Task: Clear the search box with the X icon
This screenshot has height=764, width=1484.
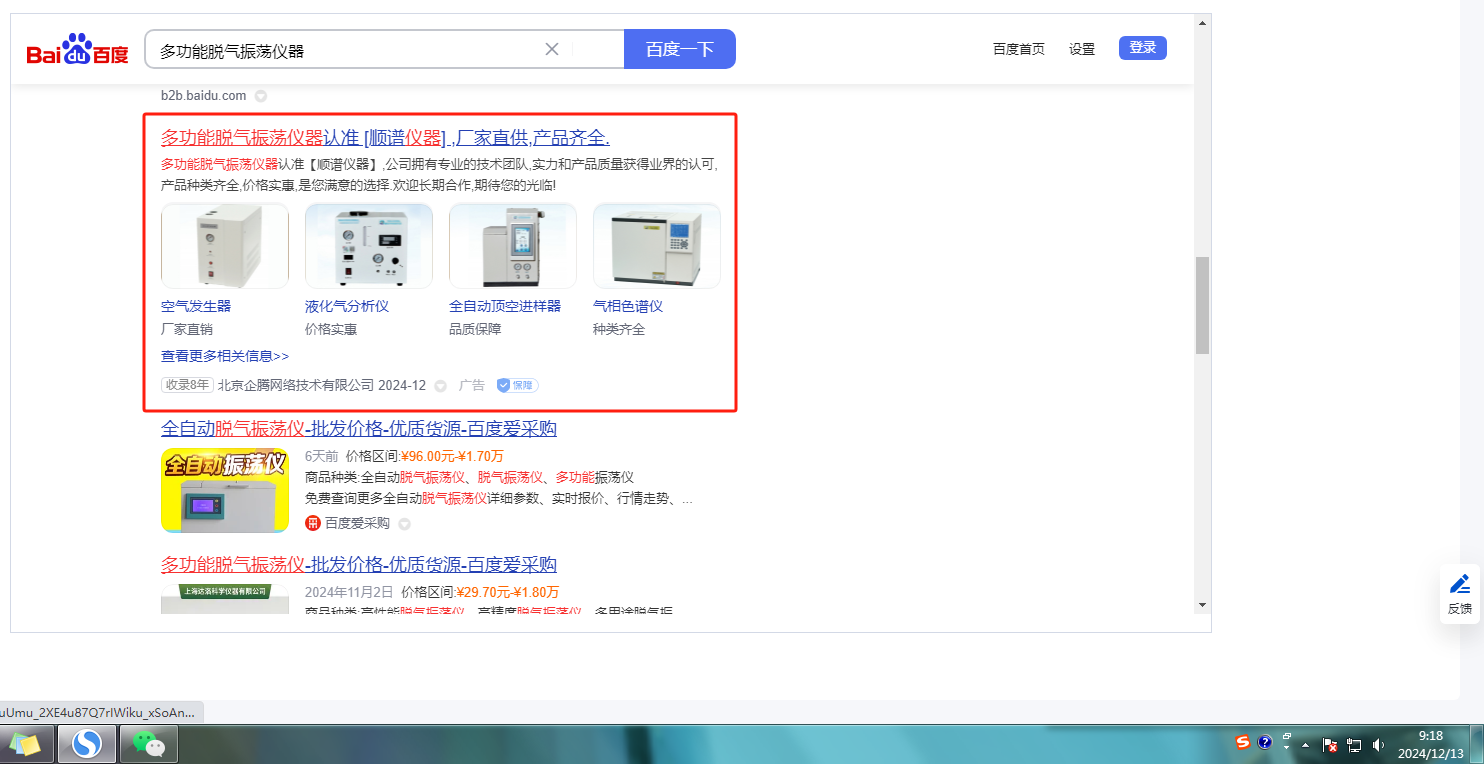Action: click(x=551, y=49)
